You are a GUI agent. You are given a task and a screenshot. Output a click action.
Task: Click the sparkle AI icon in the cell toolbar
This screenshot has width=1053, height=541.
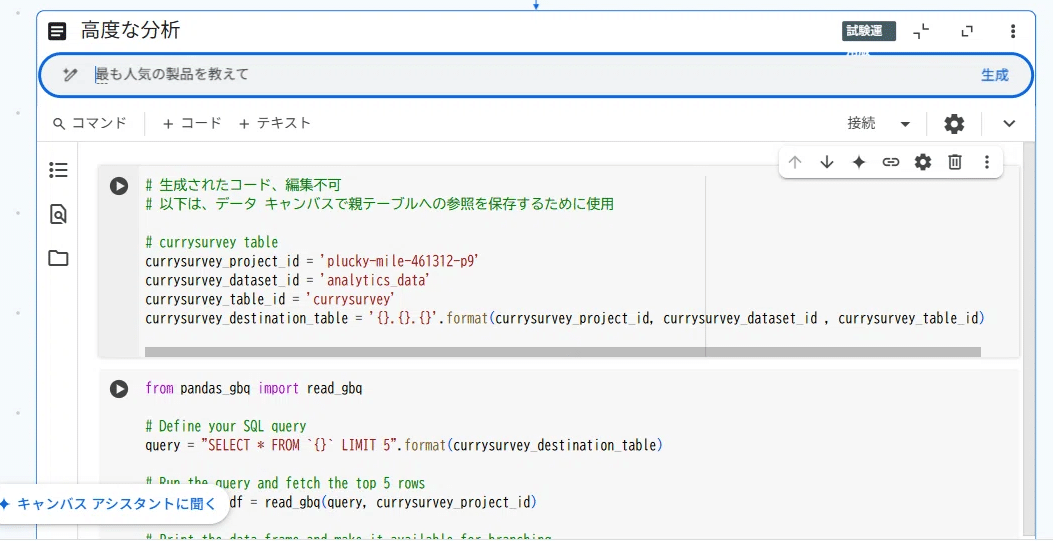tap(858, 162)
